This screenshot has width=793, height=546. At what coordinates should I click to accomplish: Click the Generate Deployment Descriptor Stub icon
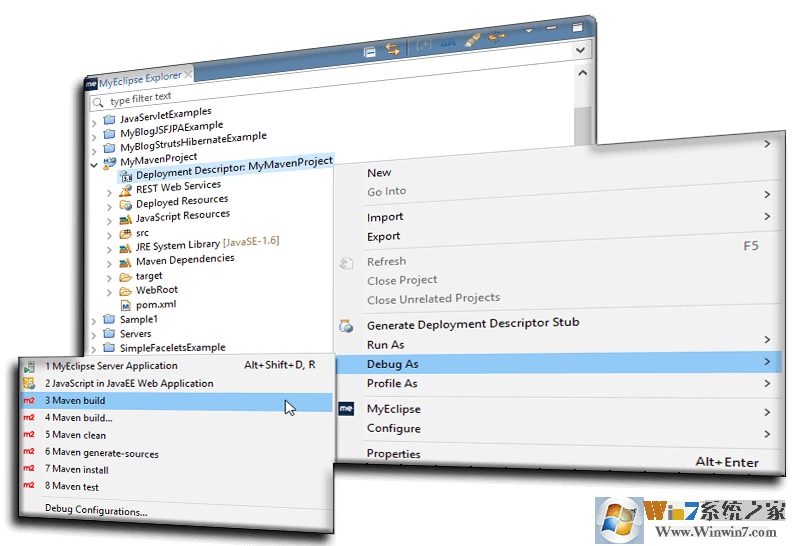346,325
